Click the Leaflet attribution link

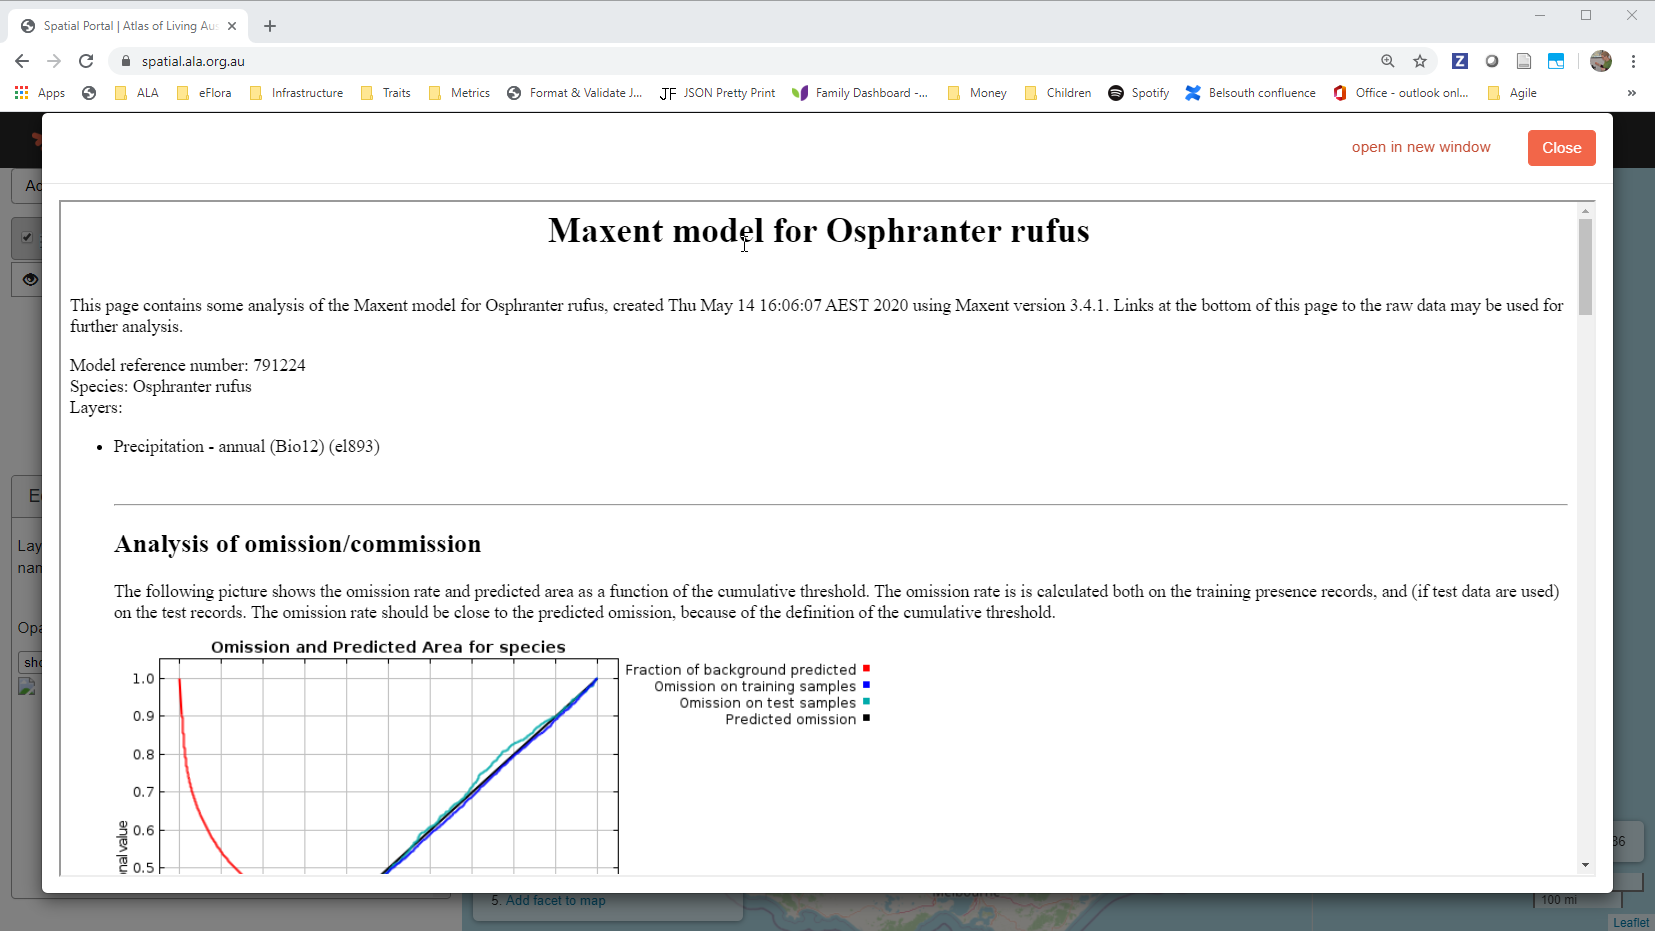tap(1631, 923)
